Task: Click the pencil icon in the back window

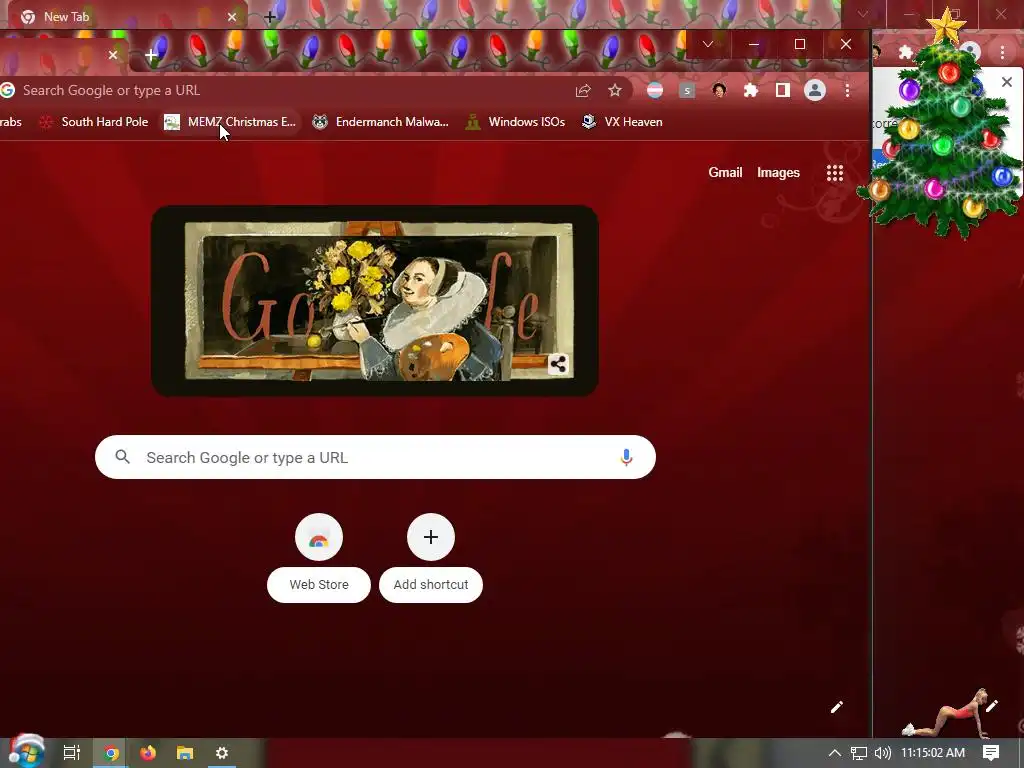Action: pos(992,706)
